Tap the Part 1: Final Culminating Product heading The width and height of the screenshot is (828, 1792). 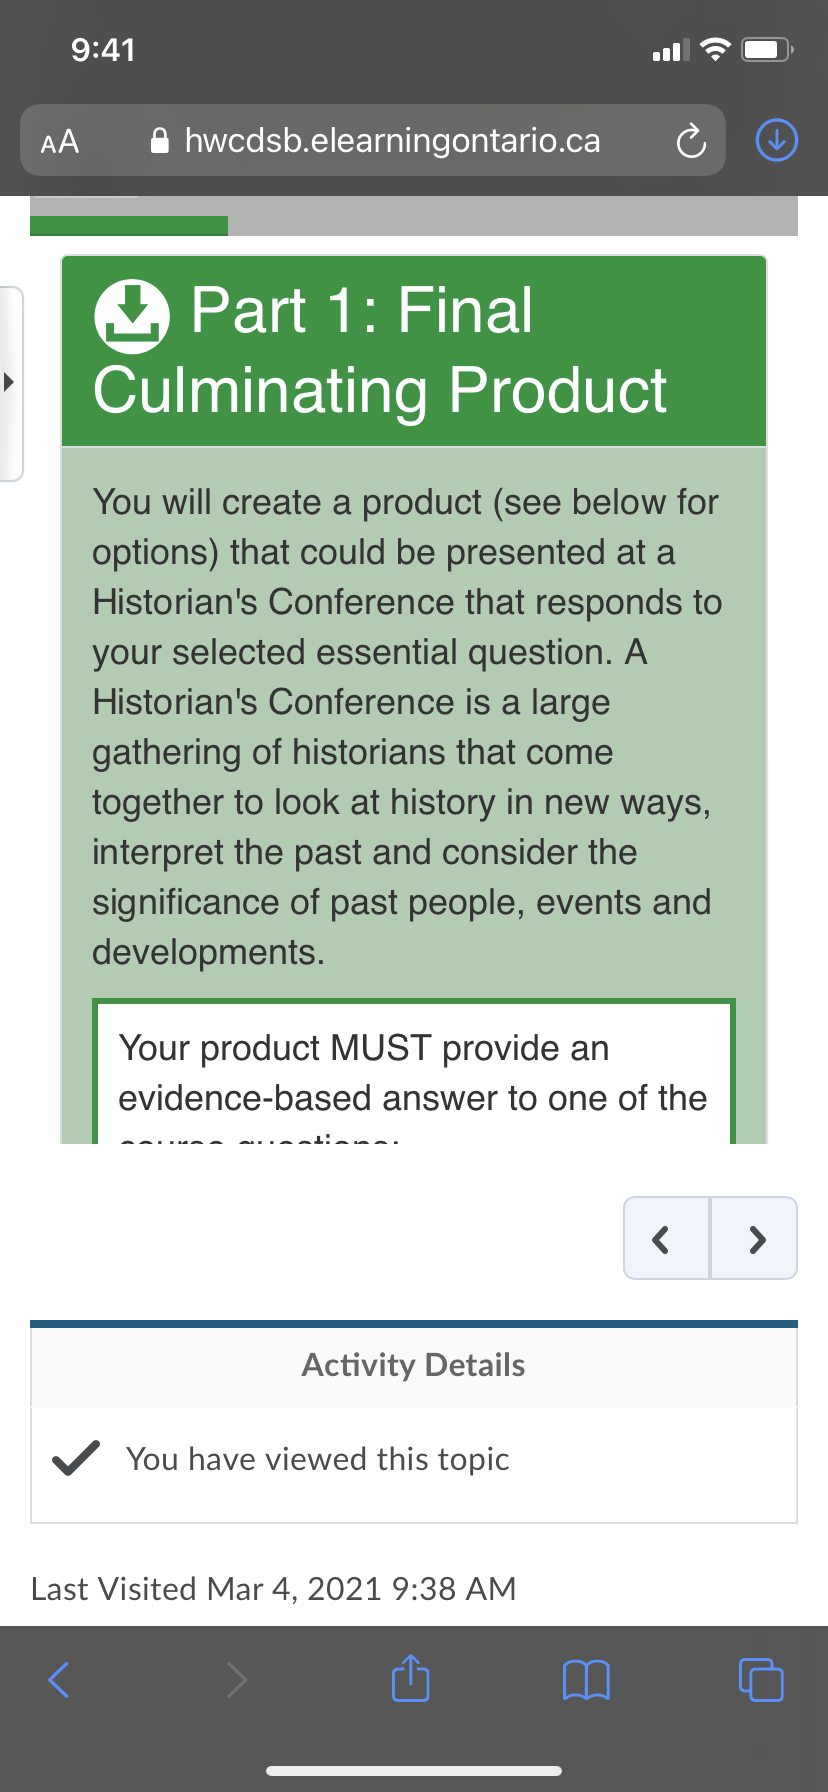[380, 350]
